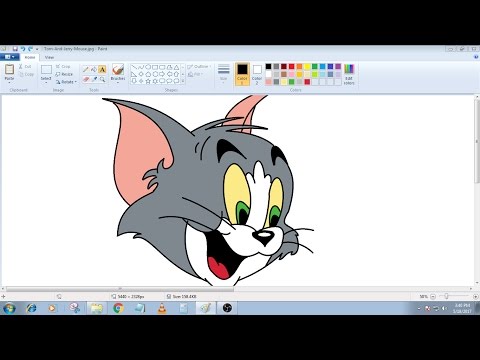Viewport: 480px width, 360px height.
Task: Expand the Select tool dropdown arrow
Action: (46, 82)
